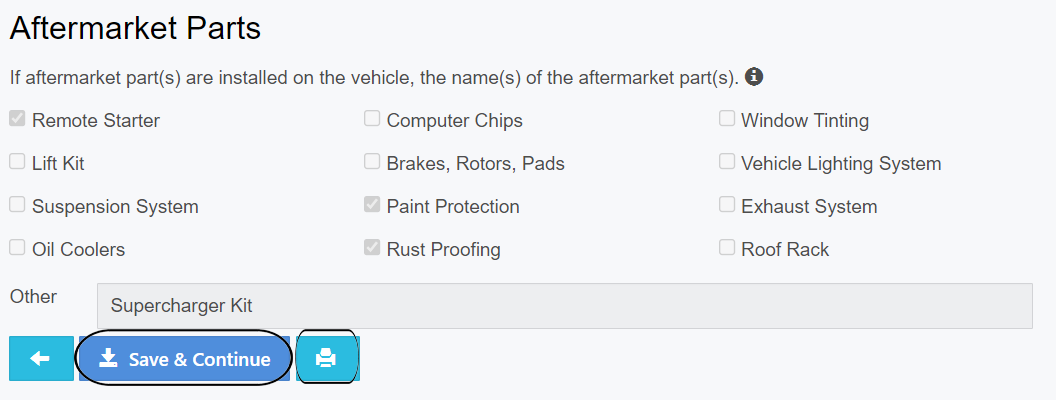Tick the Exhaust System checkbox
Viewport: 1056px width, 400px height.
pos(727,205)
